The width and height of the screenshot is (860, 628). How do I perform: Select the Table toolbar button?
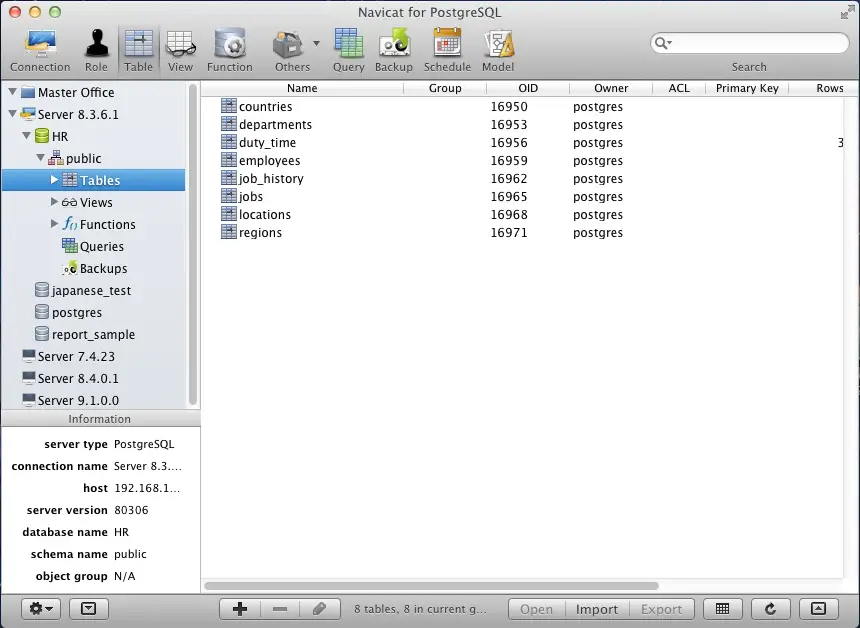coord(139,51)
